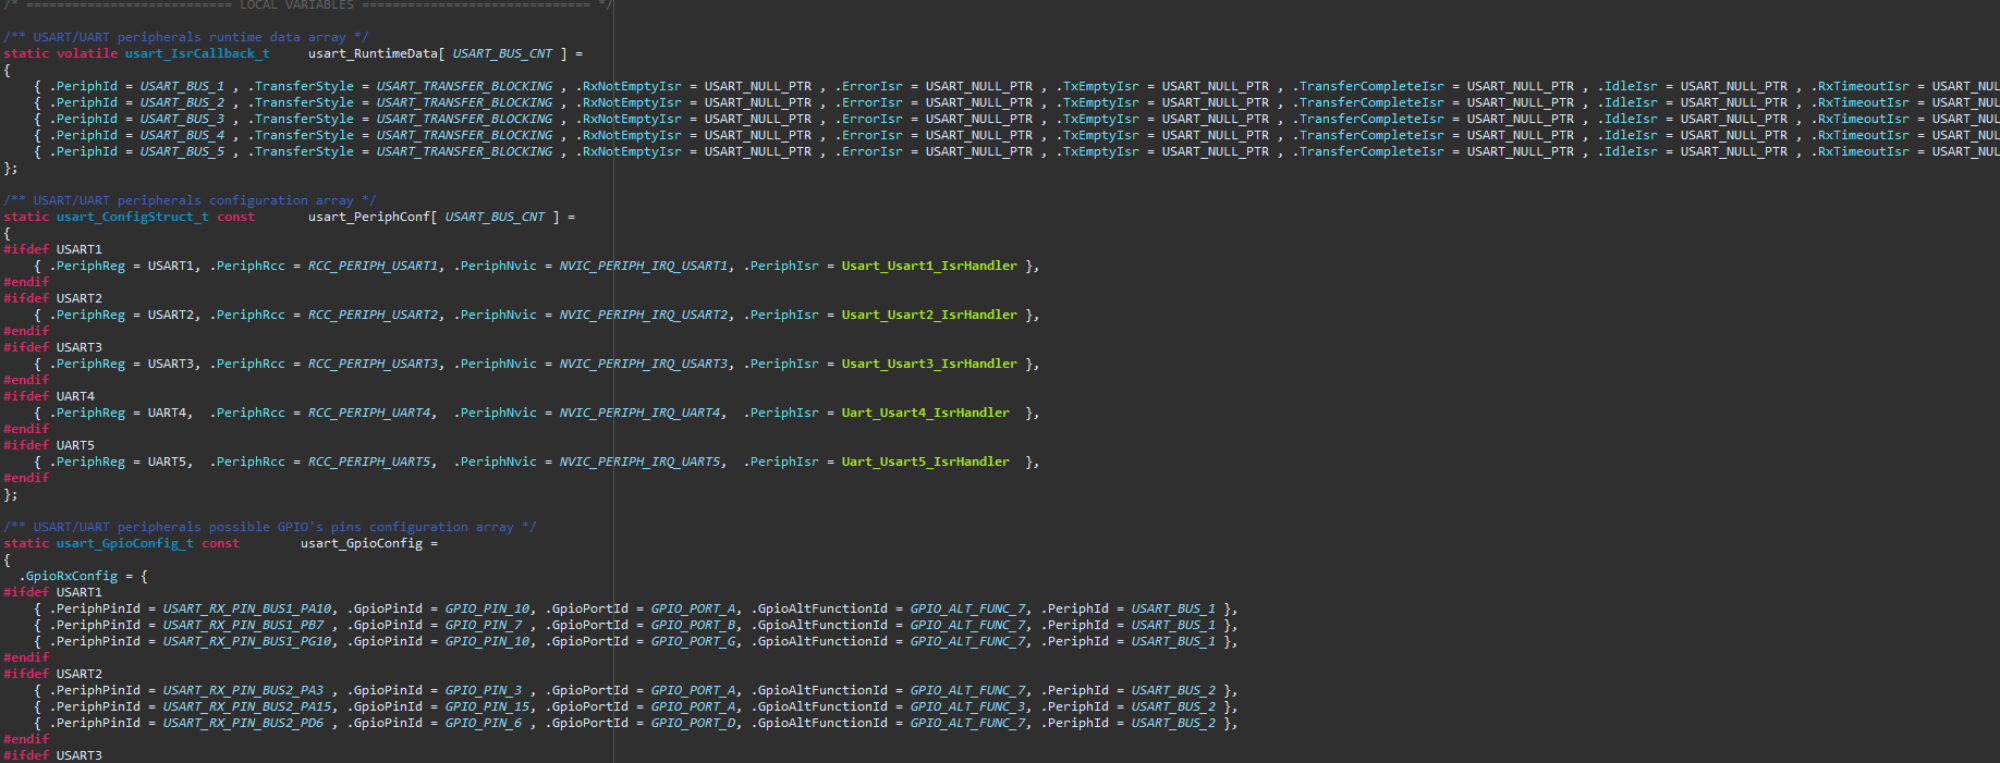Screen dimensions: 2000x763
Task: Click the '#ifdef UART5' directive line
Action: 49,446
